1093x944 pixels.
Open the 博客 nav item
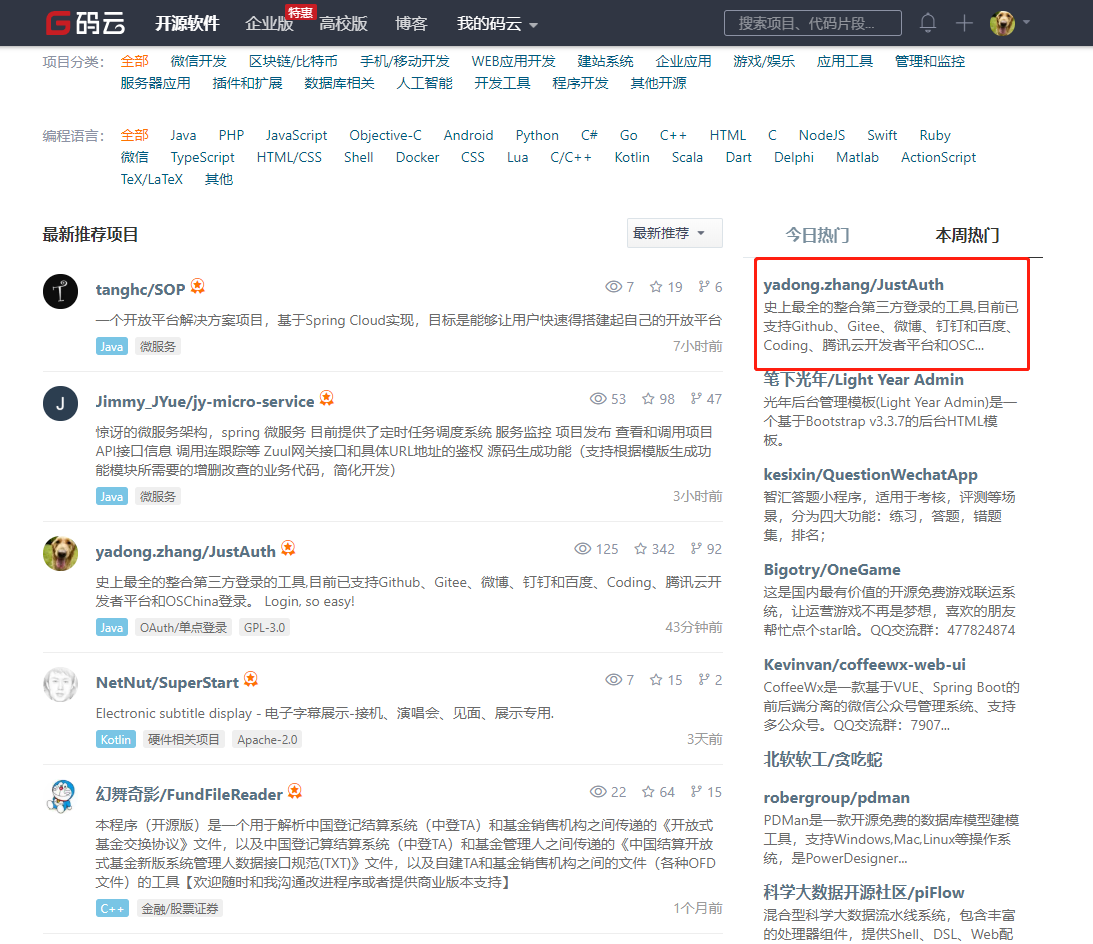tap(411, 24)
